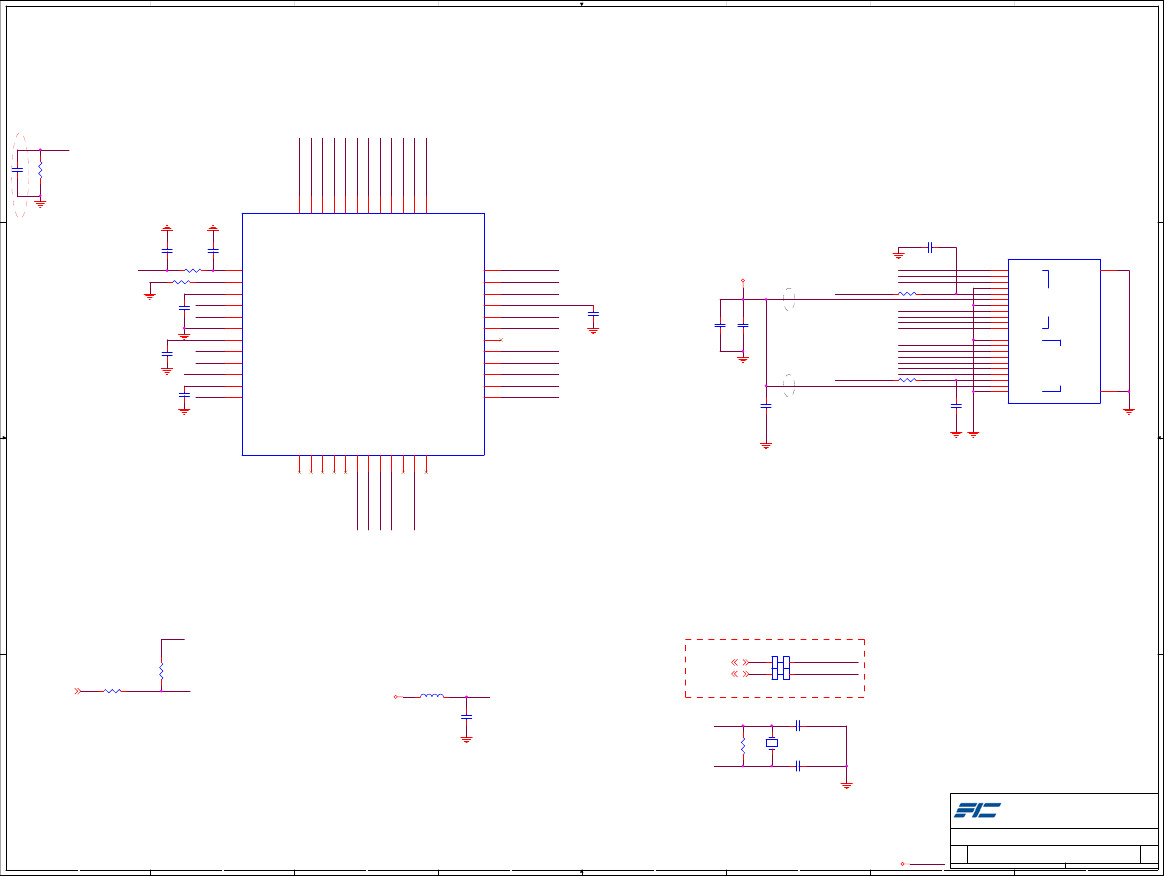Select the inductor symbol in the LC filter

tap(432, 696)
